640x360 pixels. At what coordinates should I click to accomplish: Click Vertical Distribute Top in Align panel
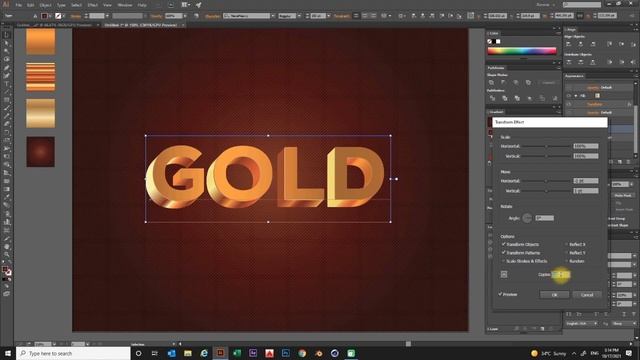(569, 62)
